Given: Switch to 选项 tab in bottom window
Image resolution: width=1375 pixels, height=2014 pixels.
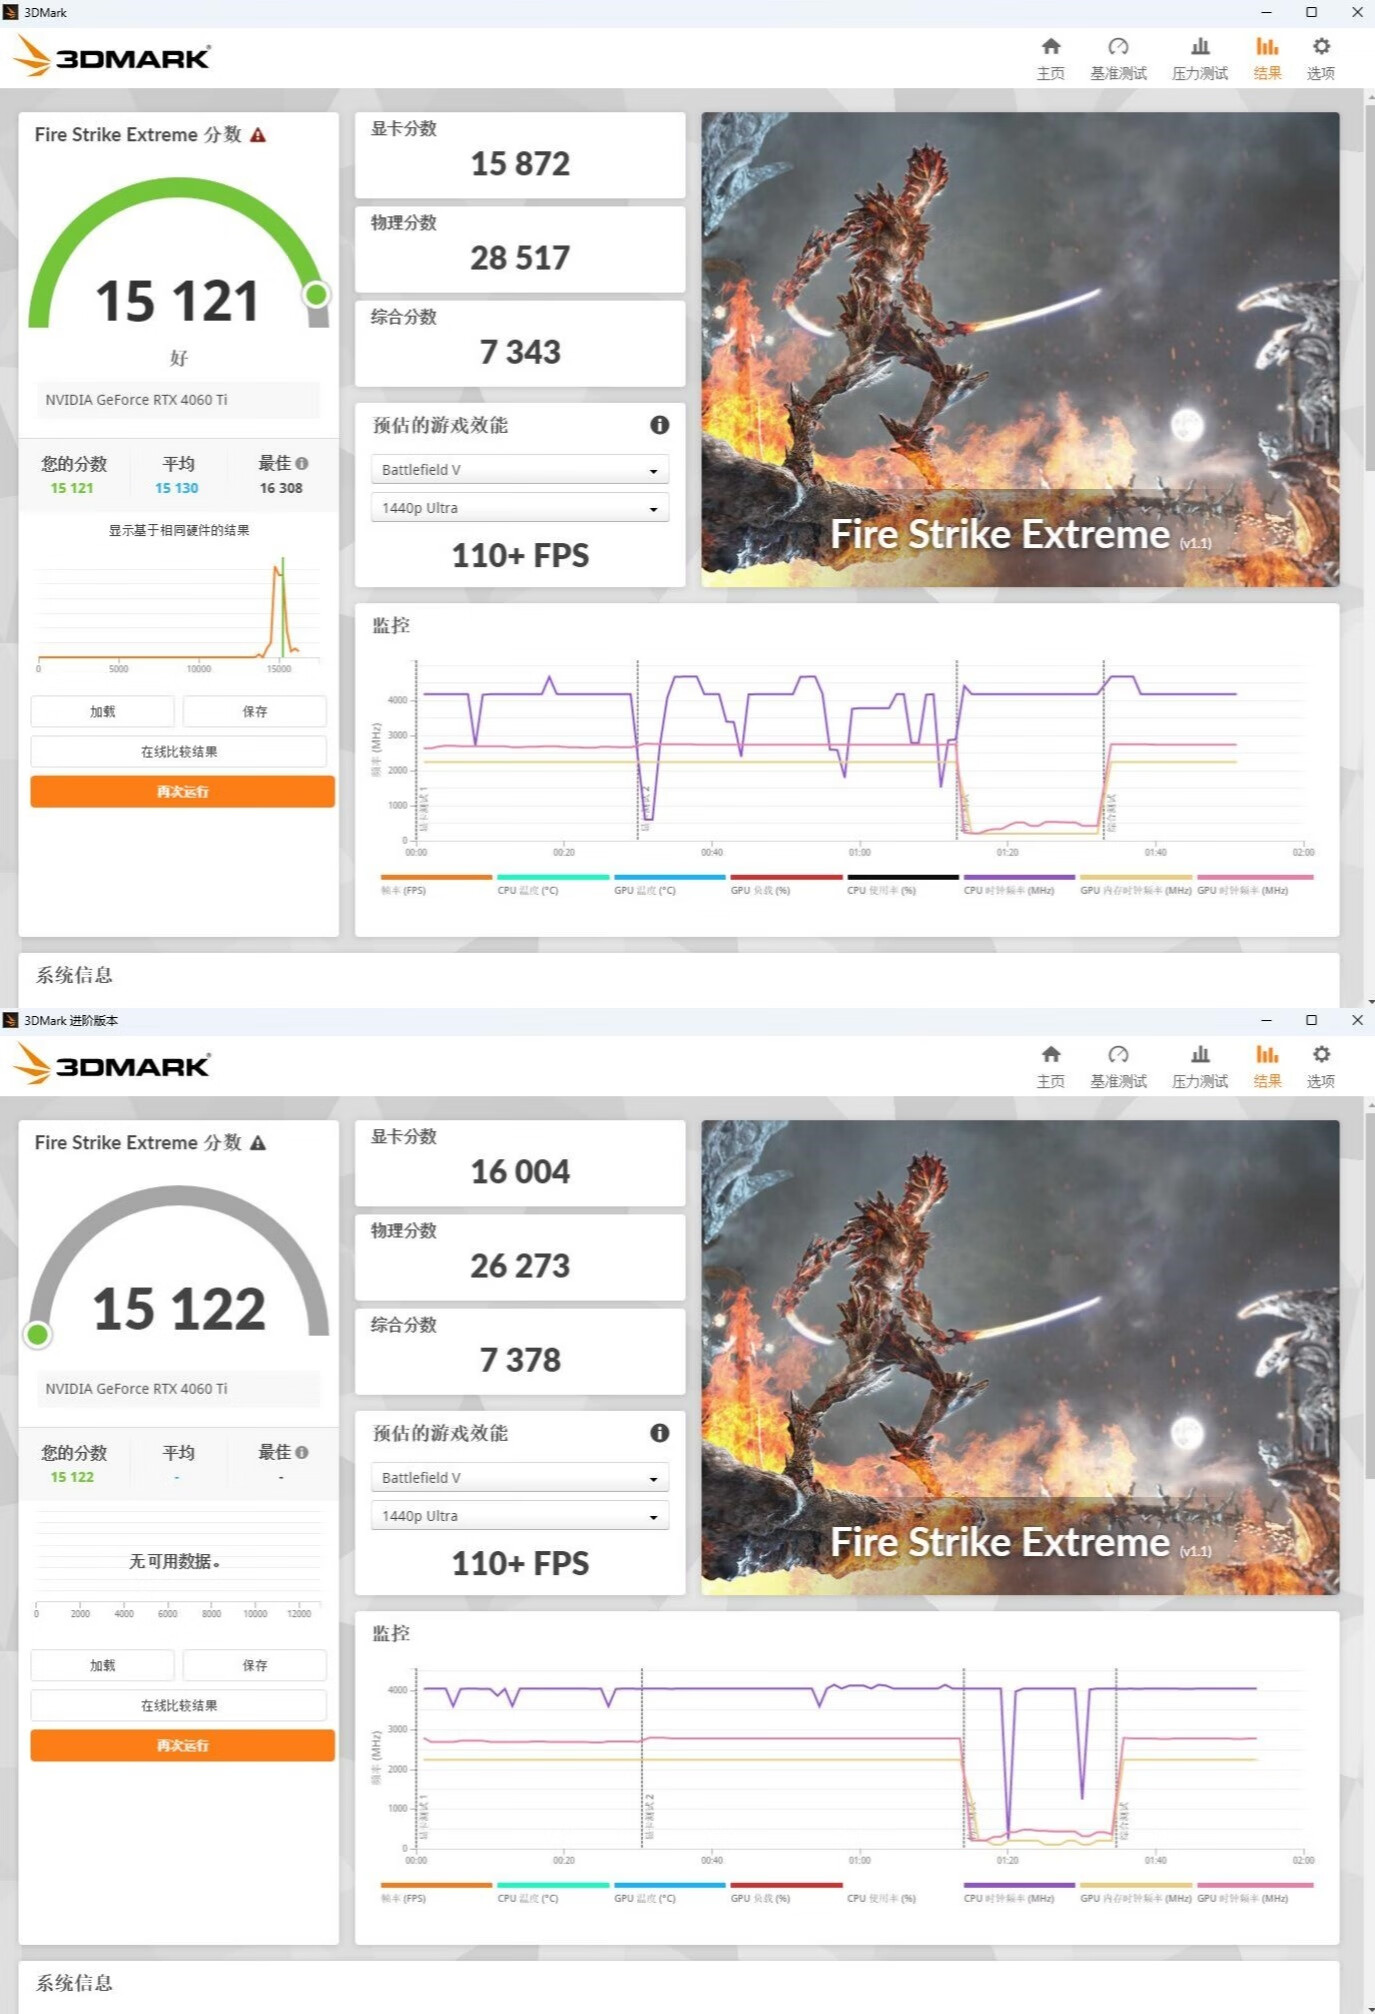Looking at the screenshot, I should (1321, 1066).
